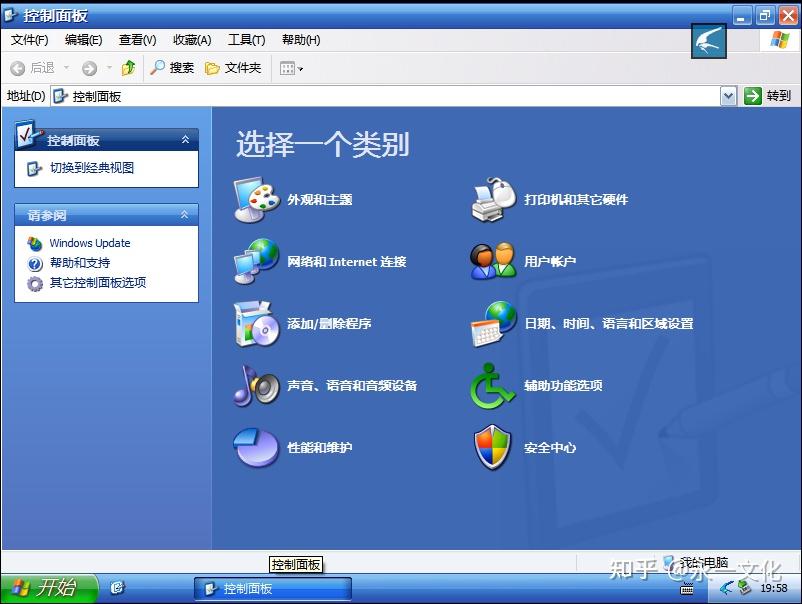Click the 性能和维护 category label
This screenshot has height=604, width=802.
[320, 448]
